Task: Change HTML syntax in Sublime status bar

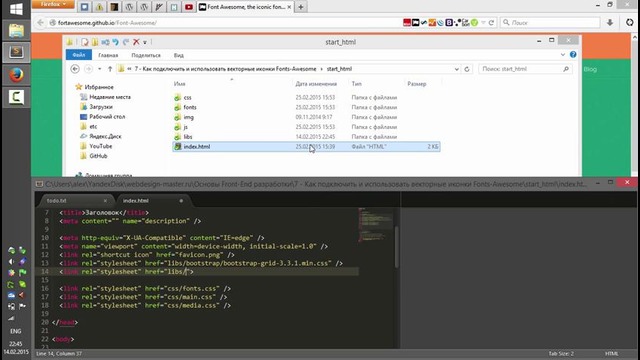Action: pos(611,353)
